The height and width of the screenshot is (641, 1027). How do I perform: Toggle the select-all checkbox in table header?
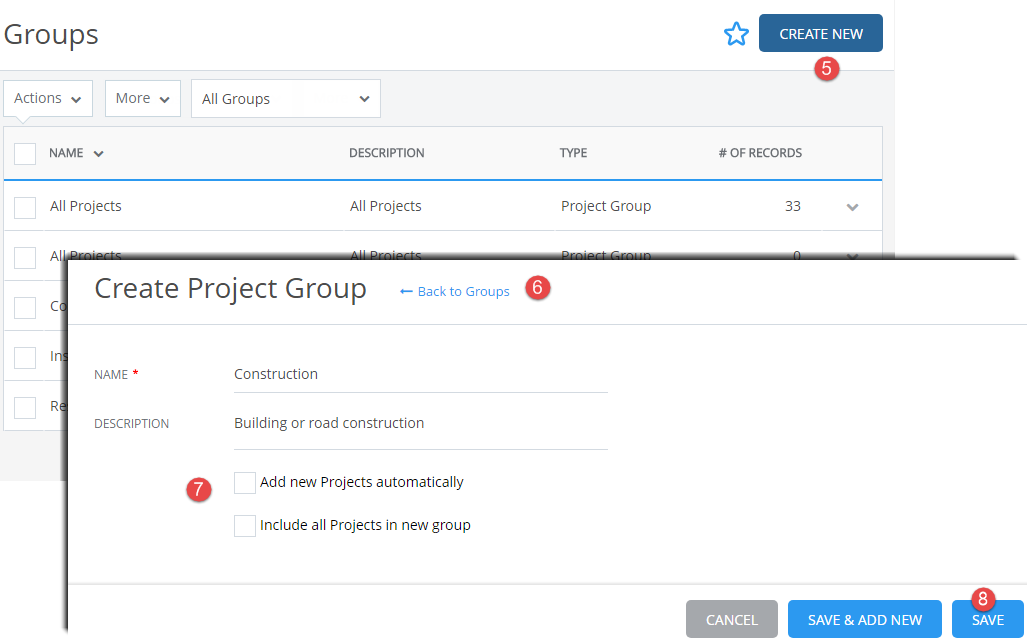(25, 154)
